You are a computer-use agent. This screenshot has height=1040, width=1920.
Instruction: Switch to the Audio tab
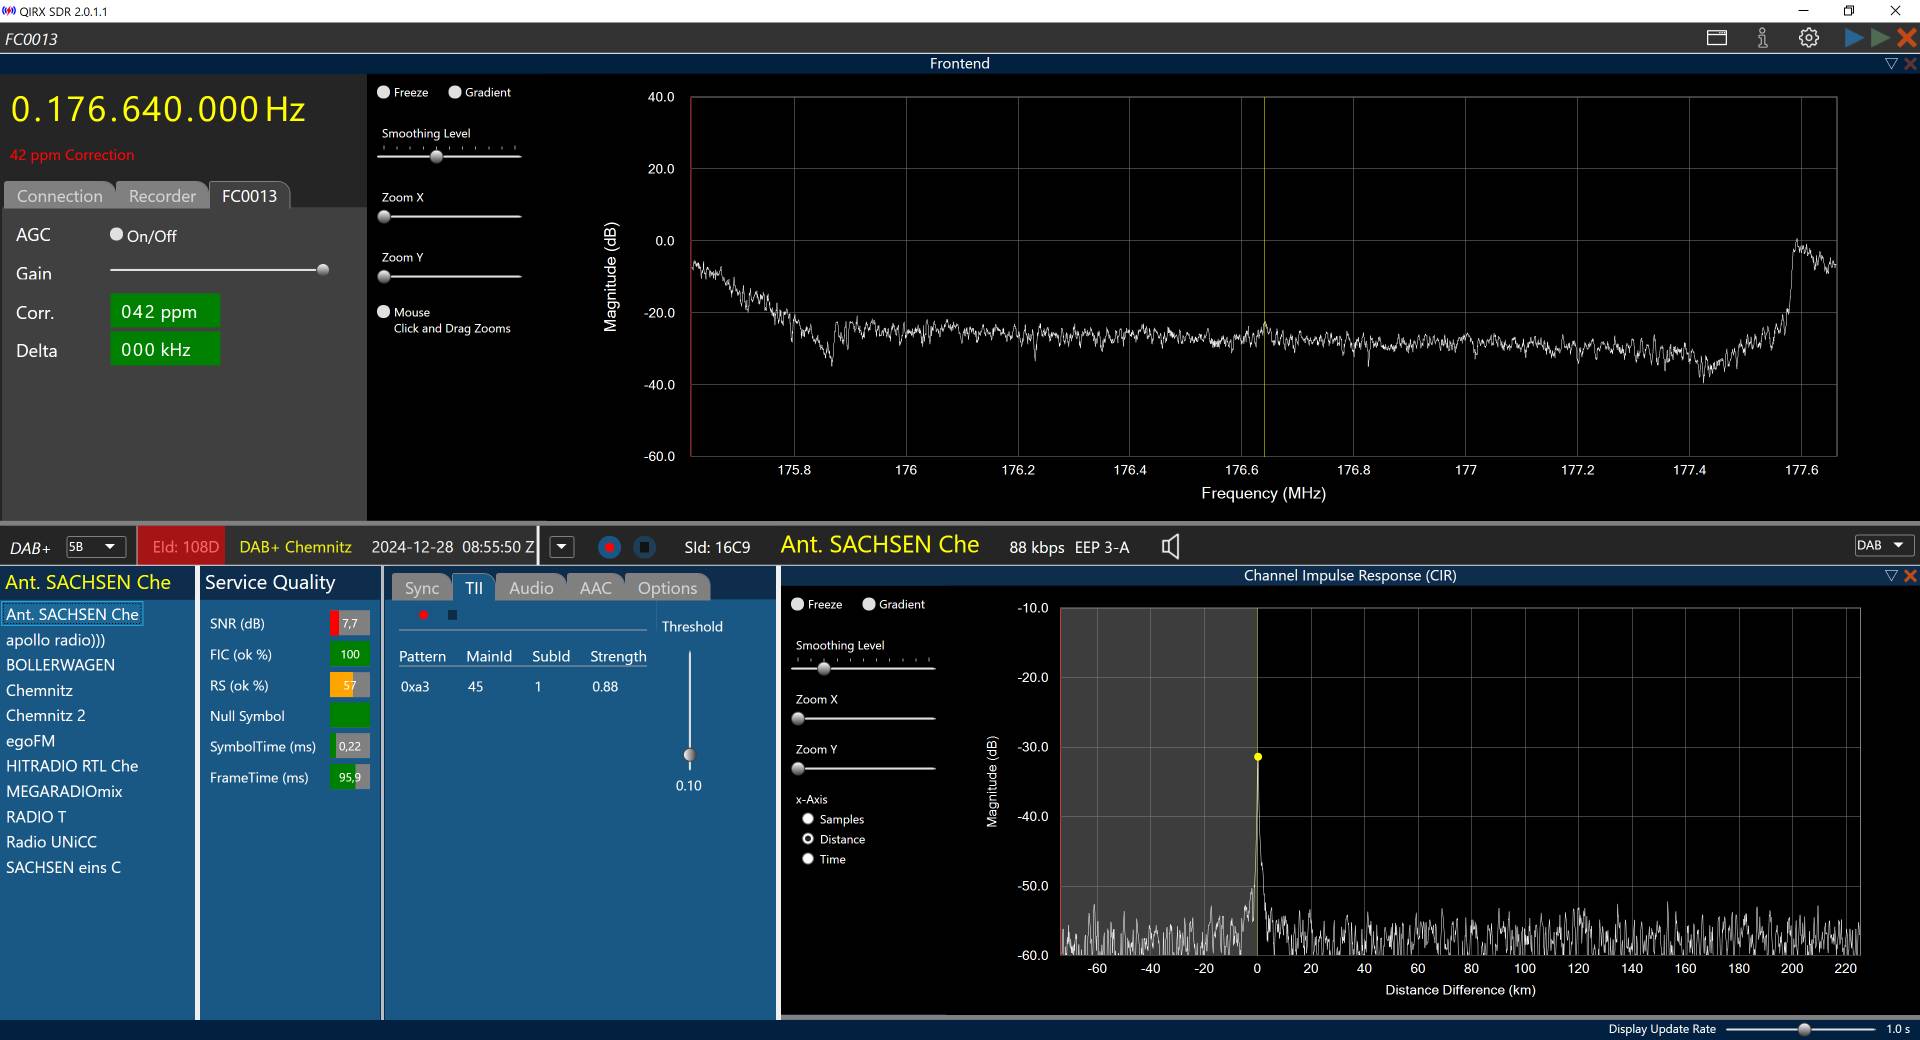[530, 588]
